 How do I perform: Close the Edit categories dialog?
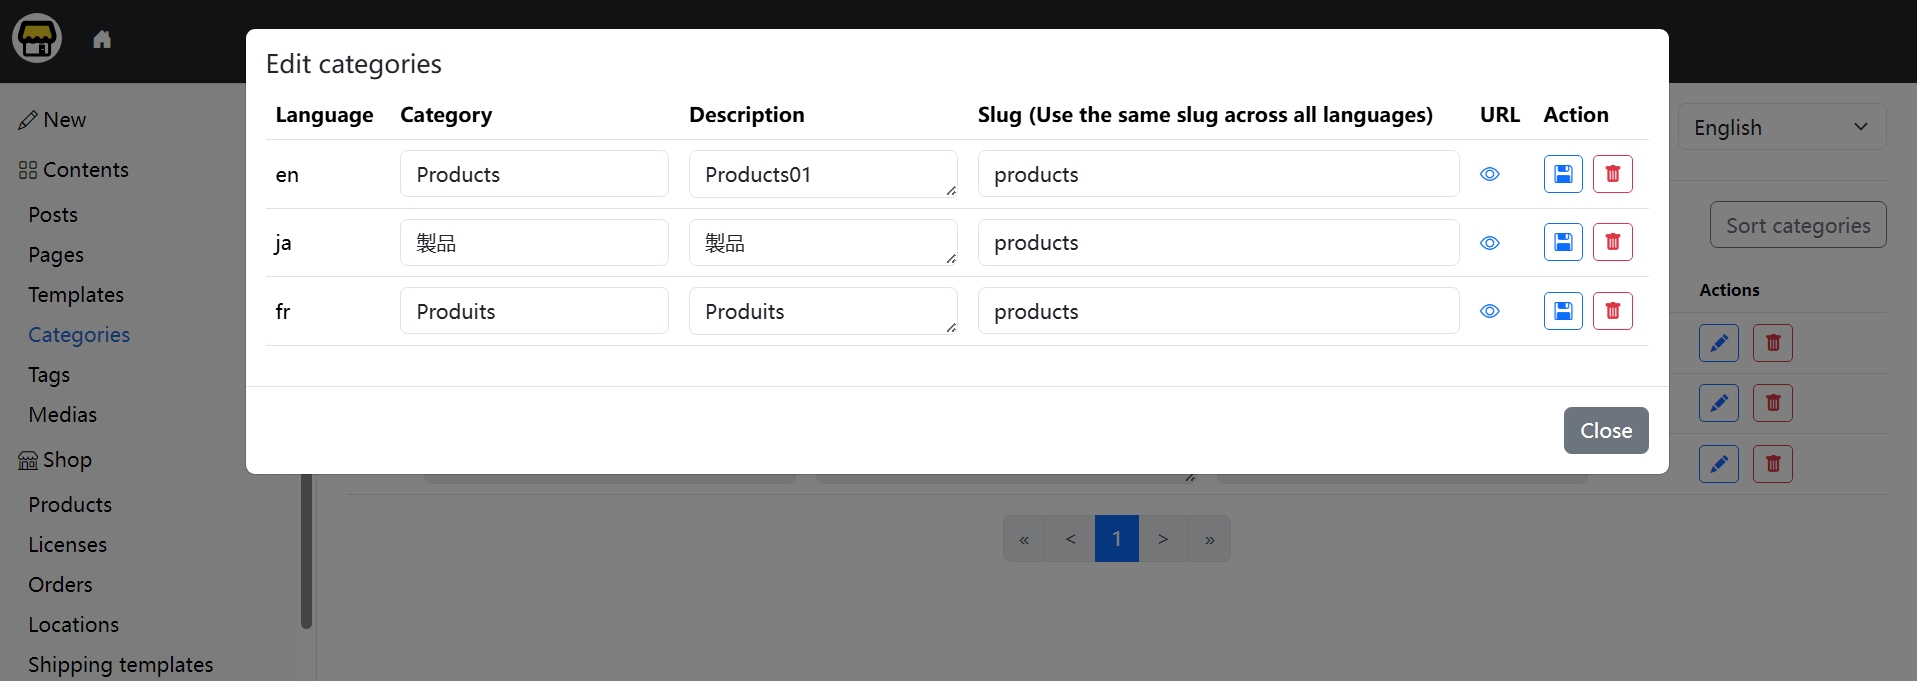pyautogui.click(x=1605, y=430)
